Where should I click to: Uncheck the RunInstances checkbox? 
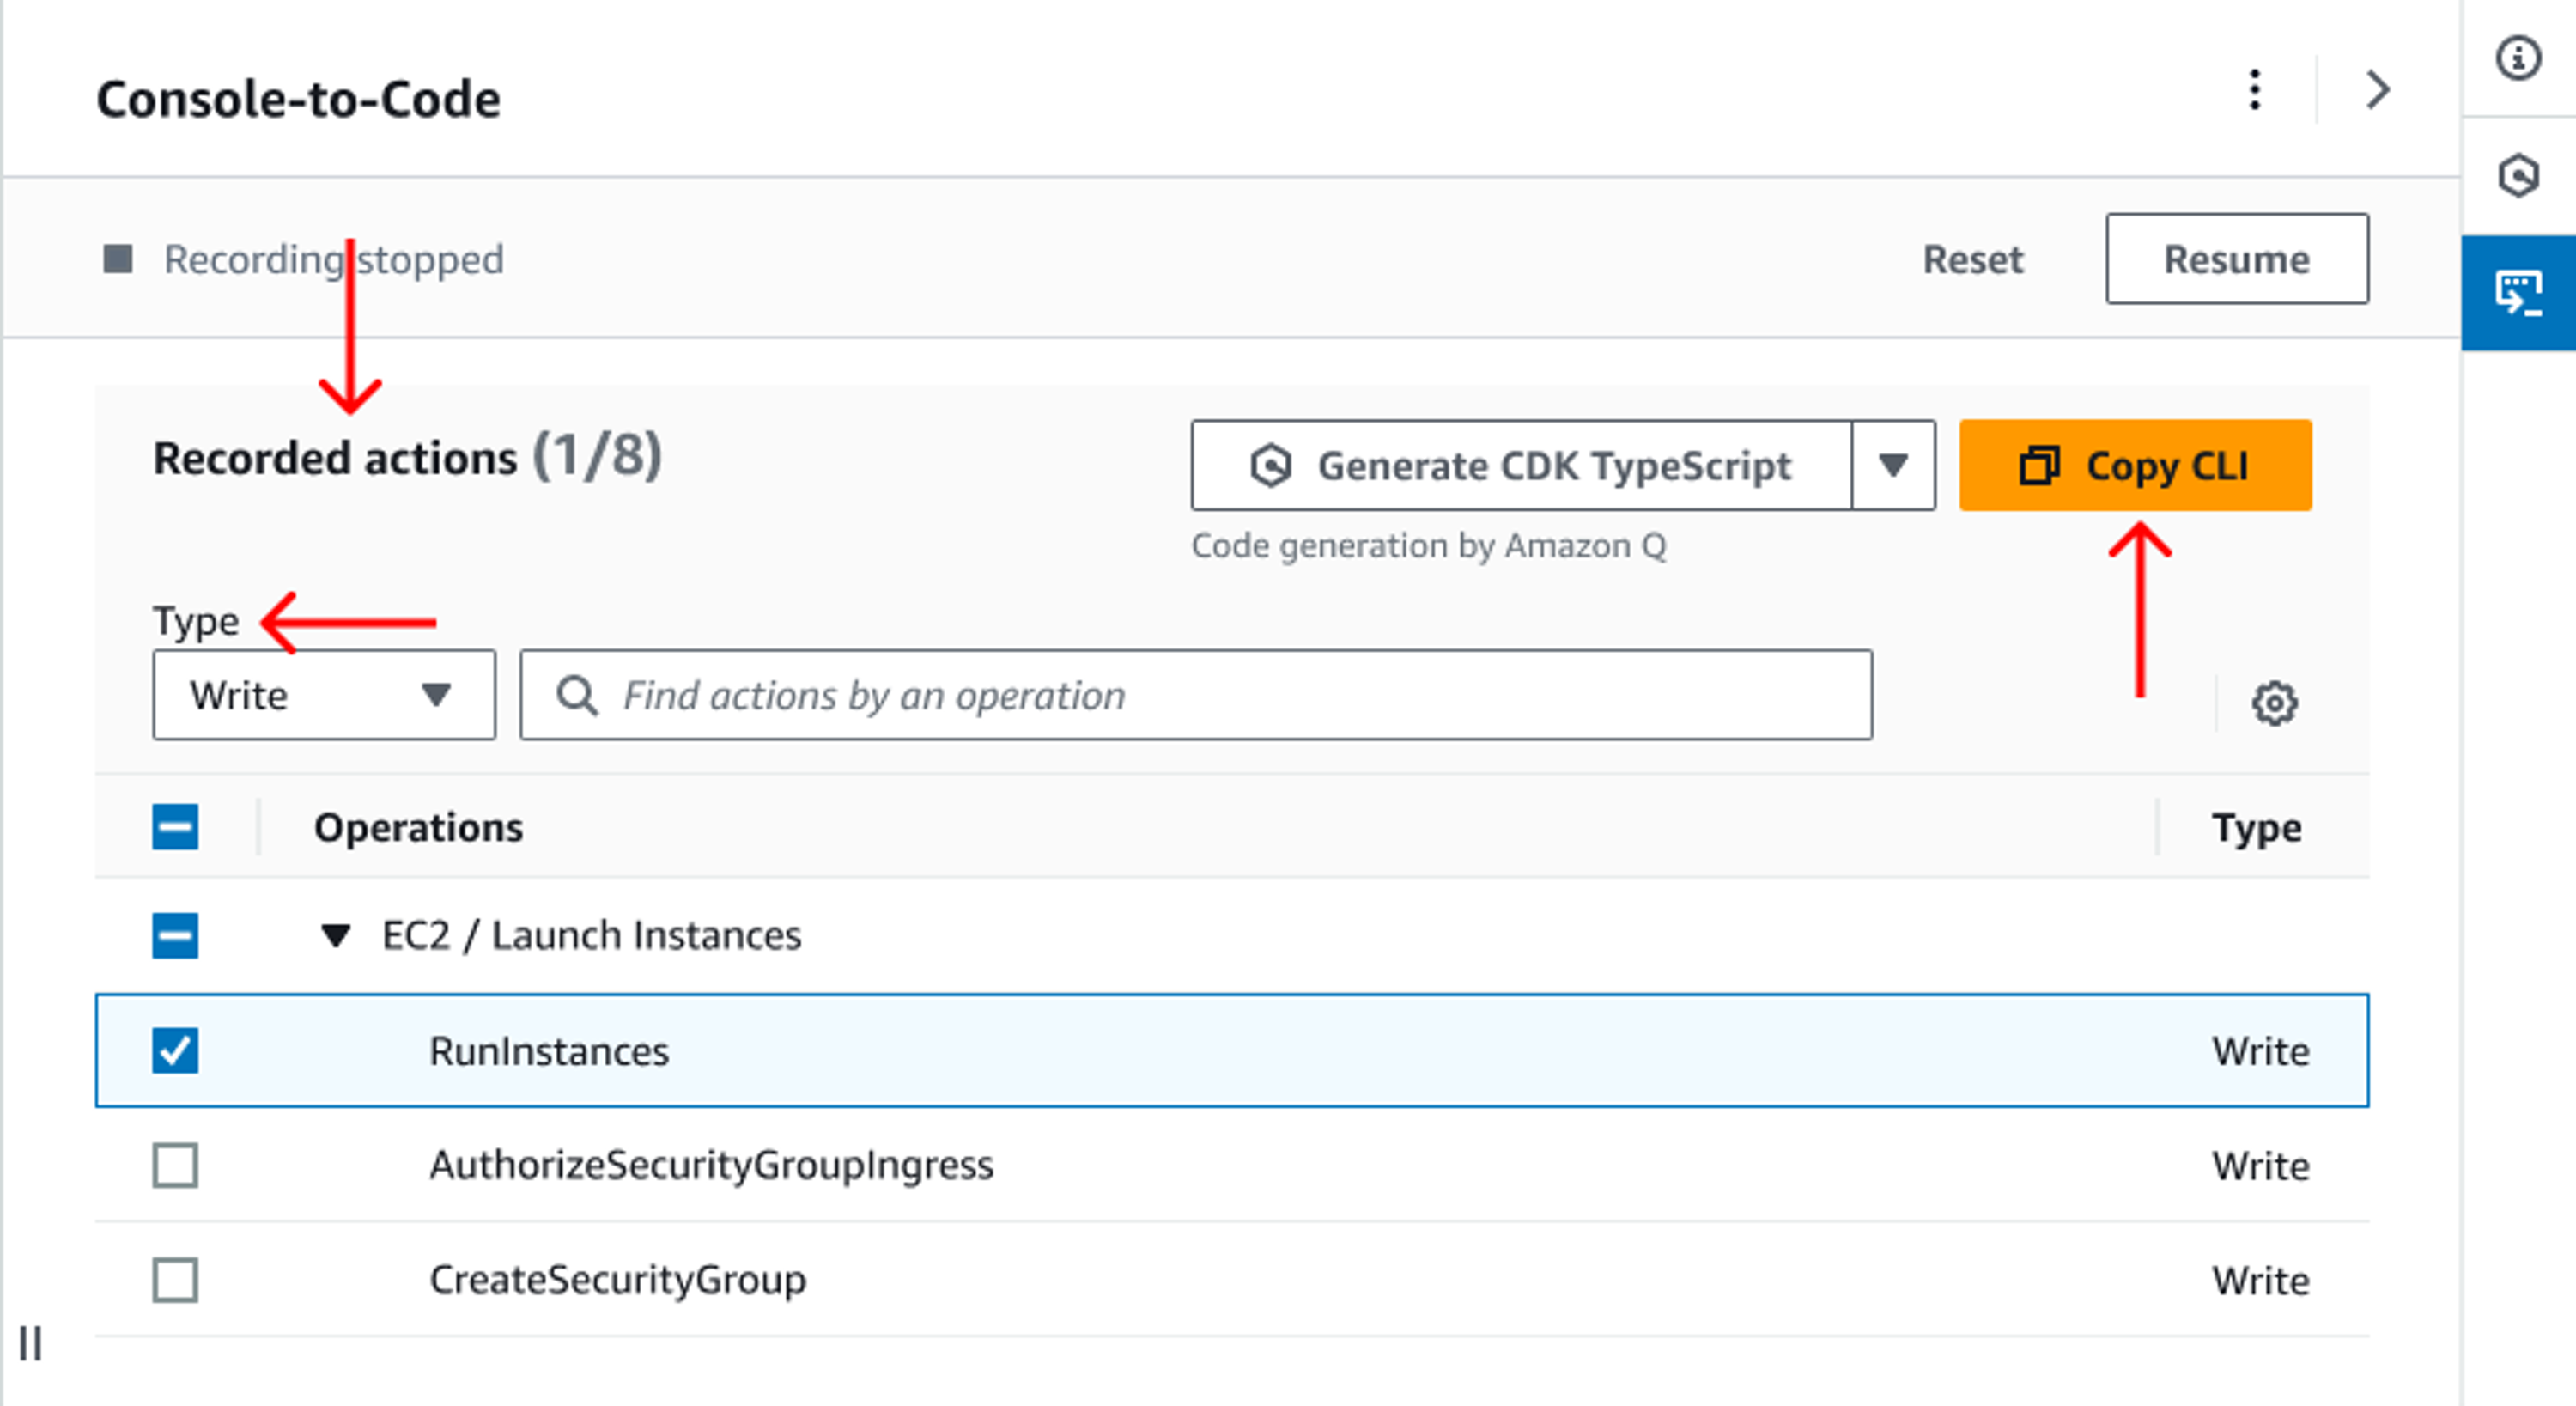click(x=175, y=1051)
